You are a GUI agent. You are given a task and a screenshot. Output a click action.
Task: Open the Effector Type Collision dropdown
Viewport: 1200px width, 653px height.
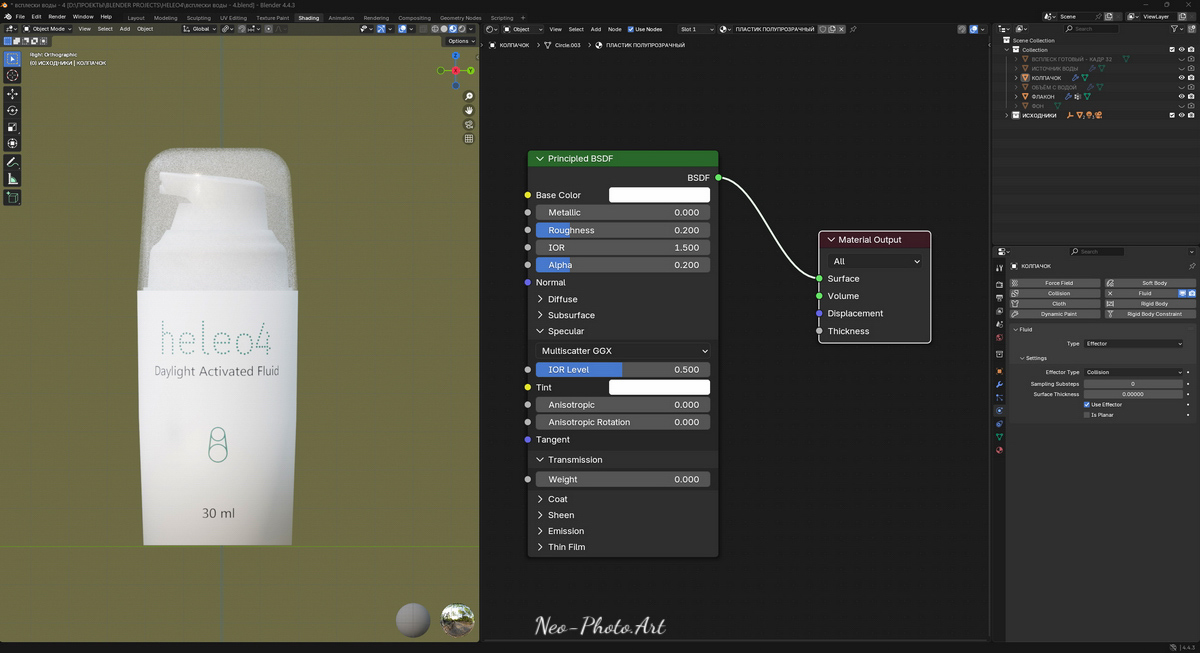pos(1134,372)
